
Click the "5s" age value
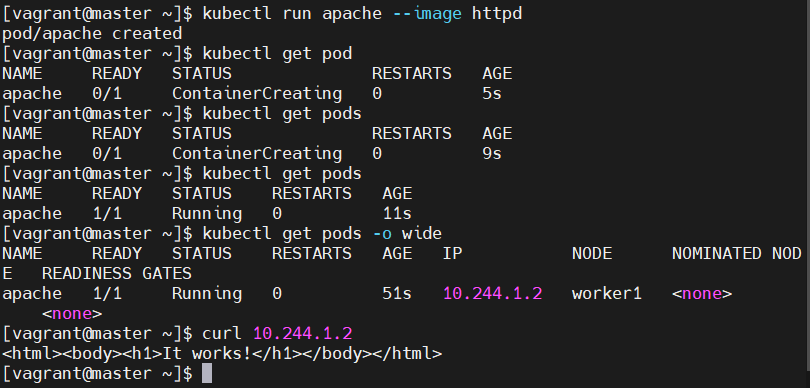492,94
